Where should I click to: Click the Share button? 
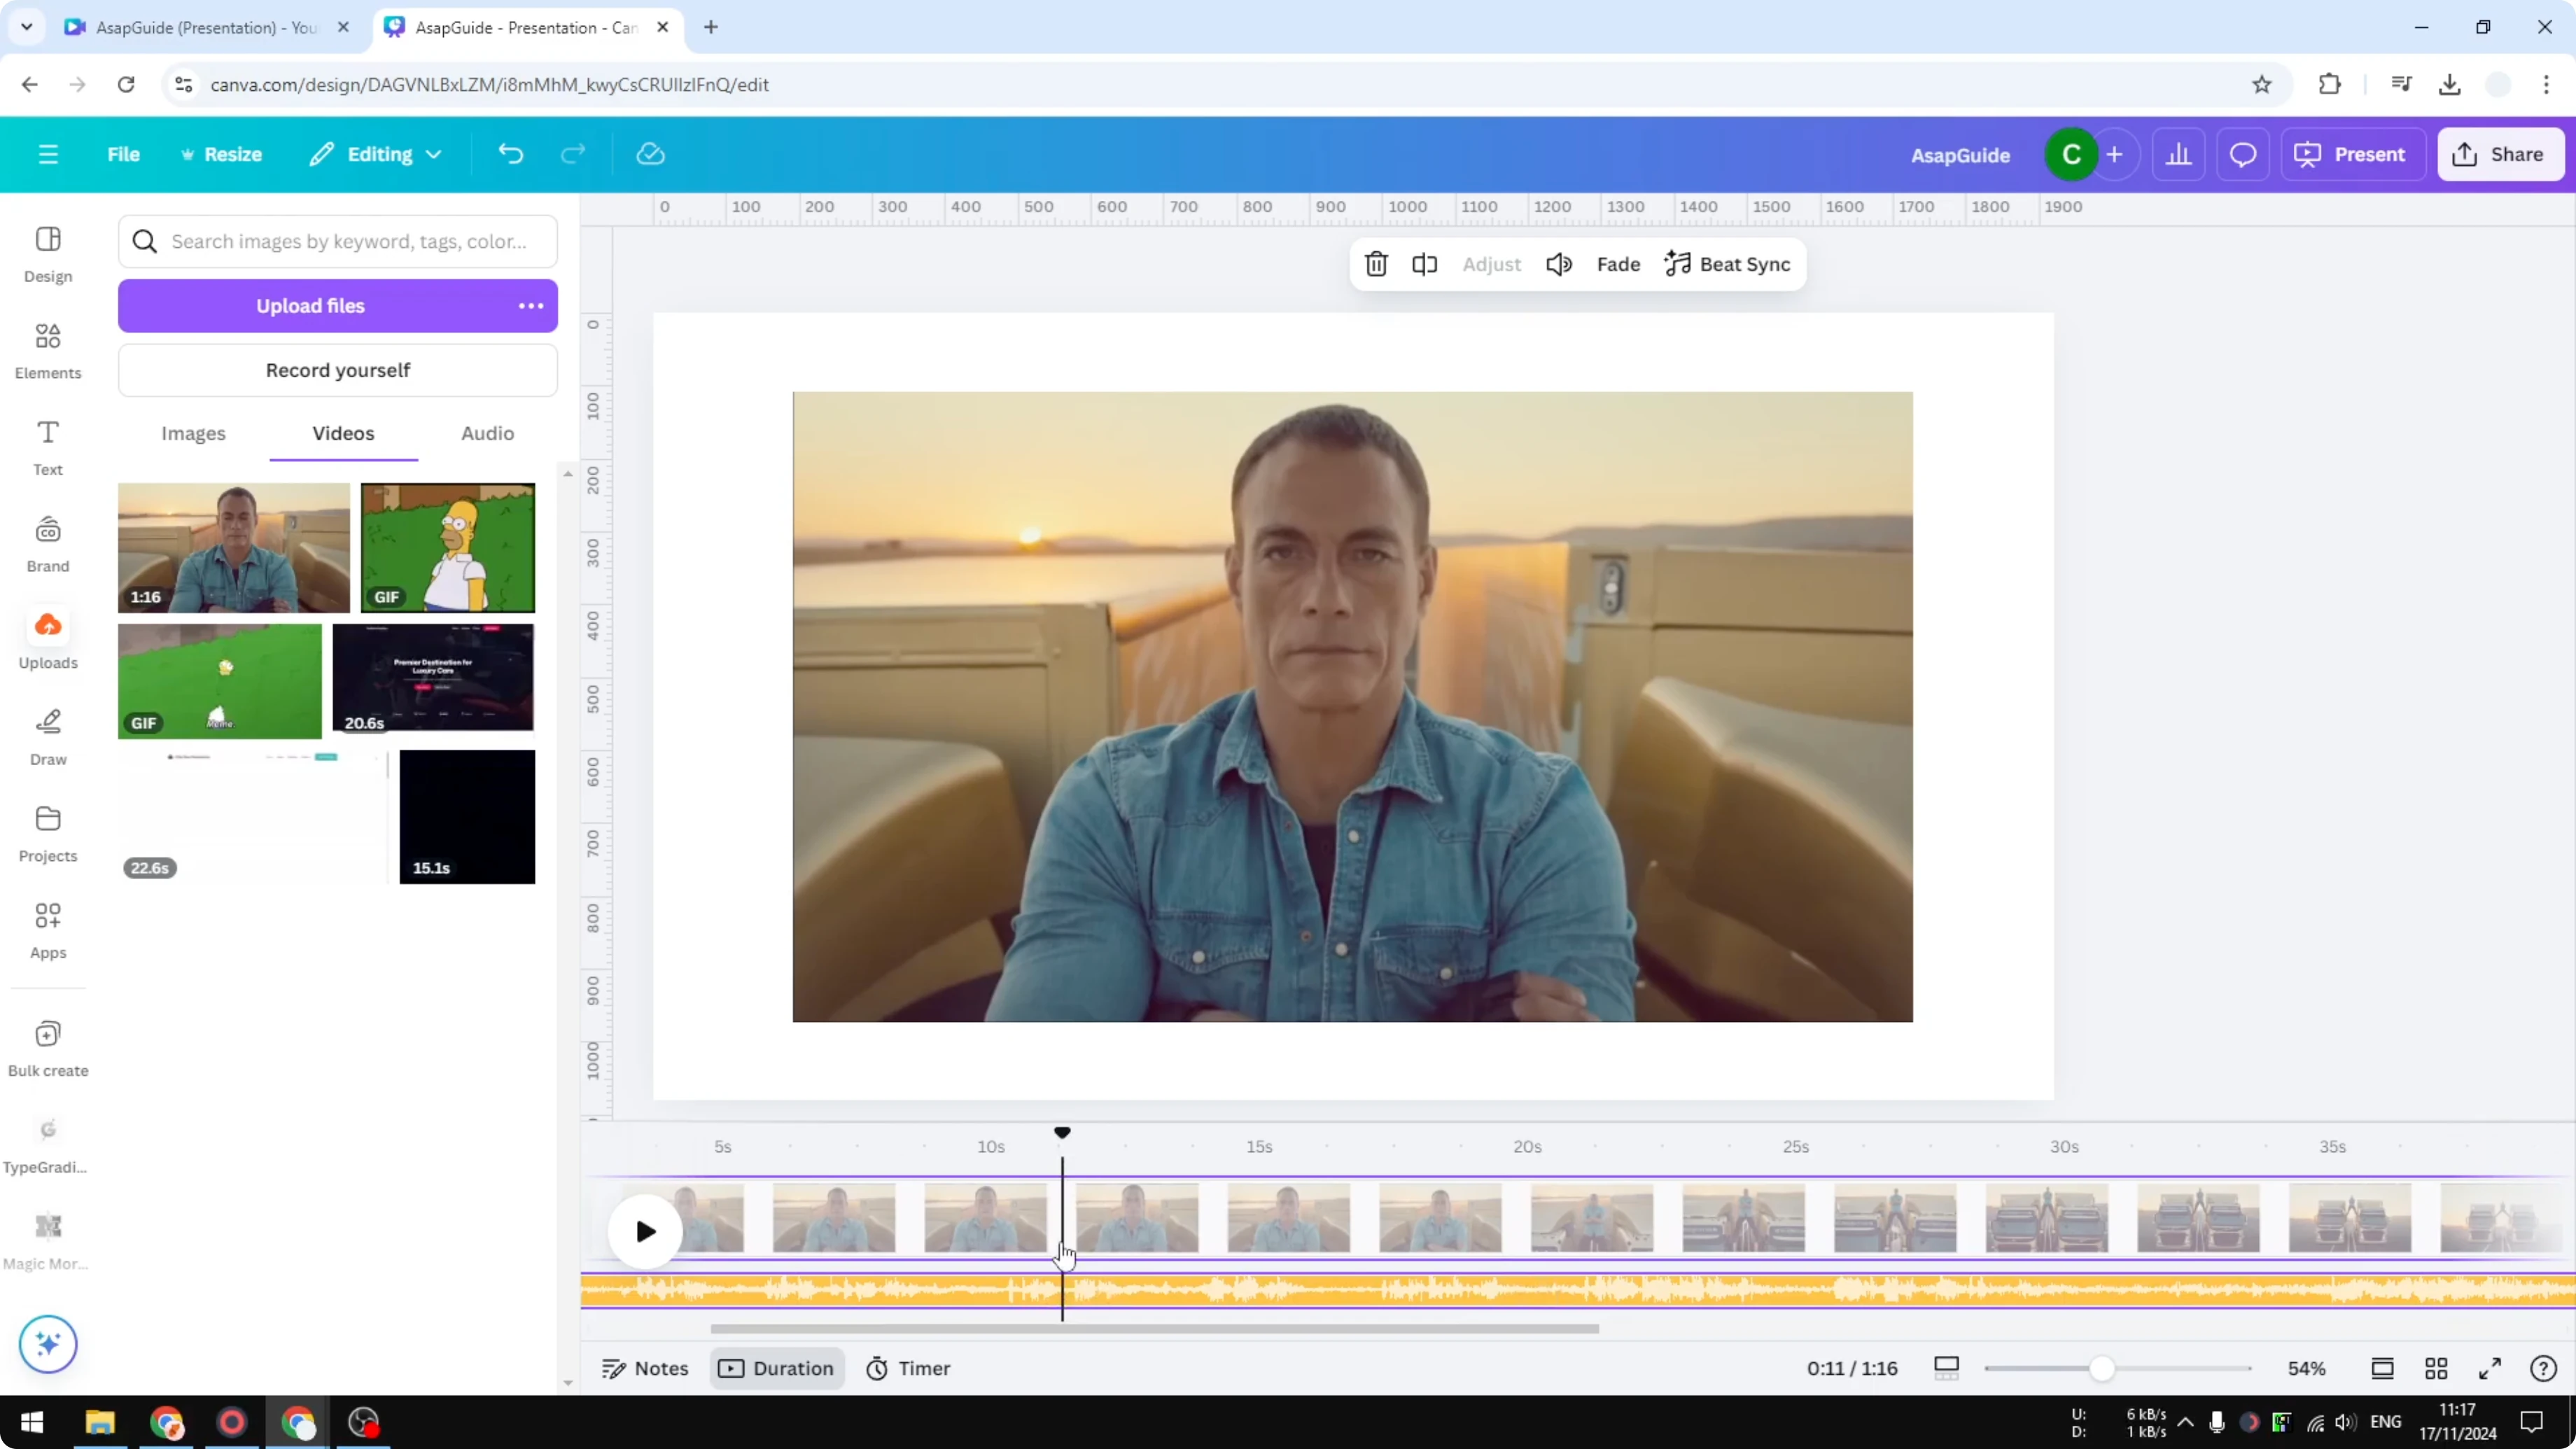(2501, 154)
